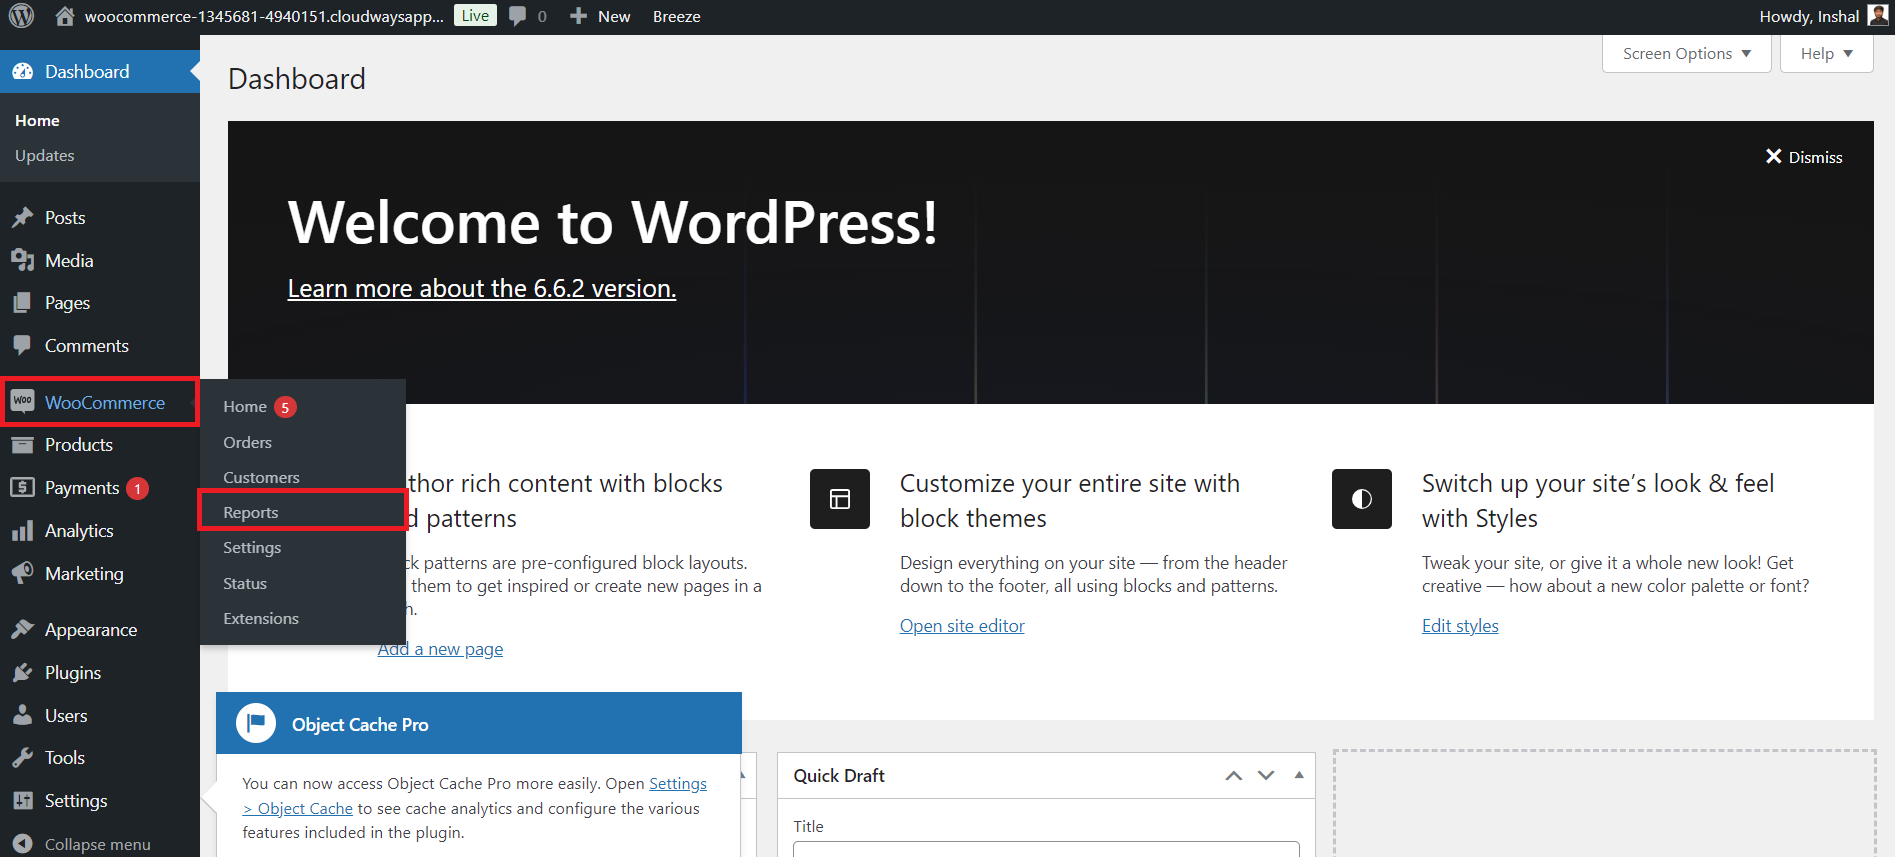Click the Object Cache link in the notice
The height and width of the screenshot is (857, 1895).
point(298,808)
